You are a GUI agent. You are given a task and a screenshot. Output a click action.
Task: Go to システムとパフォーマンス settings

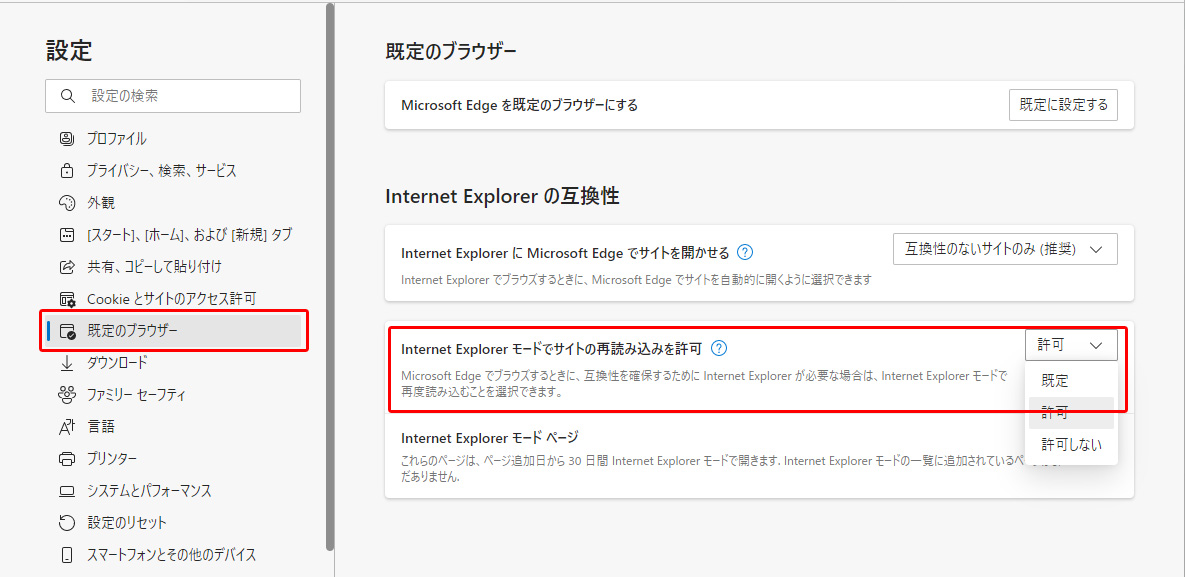pyautogui.click(x=149, y=491)
